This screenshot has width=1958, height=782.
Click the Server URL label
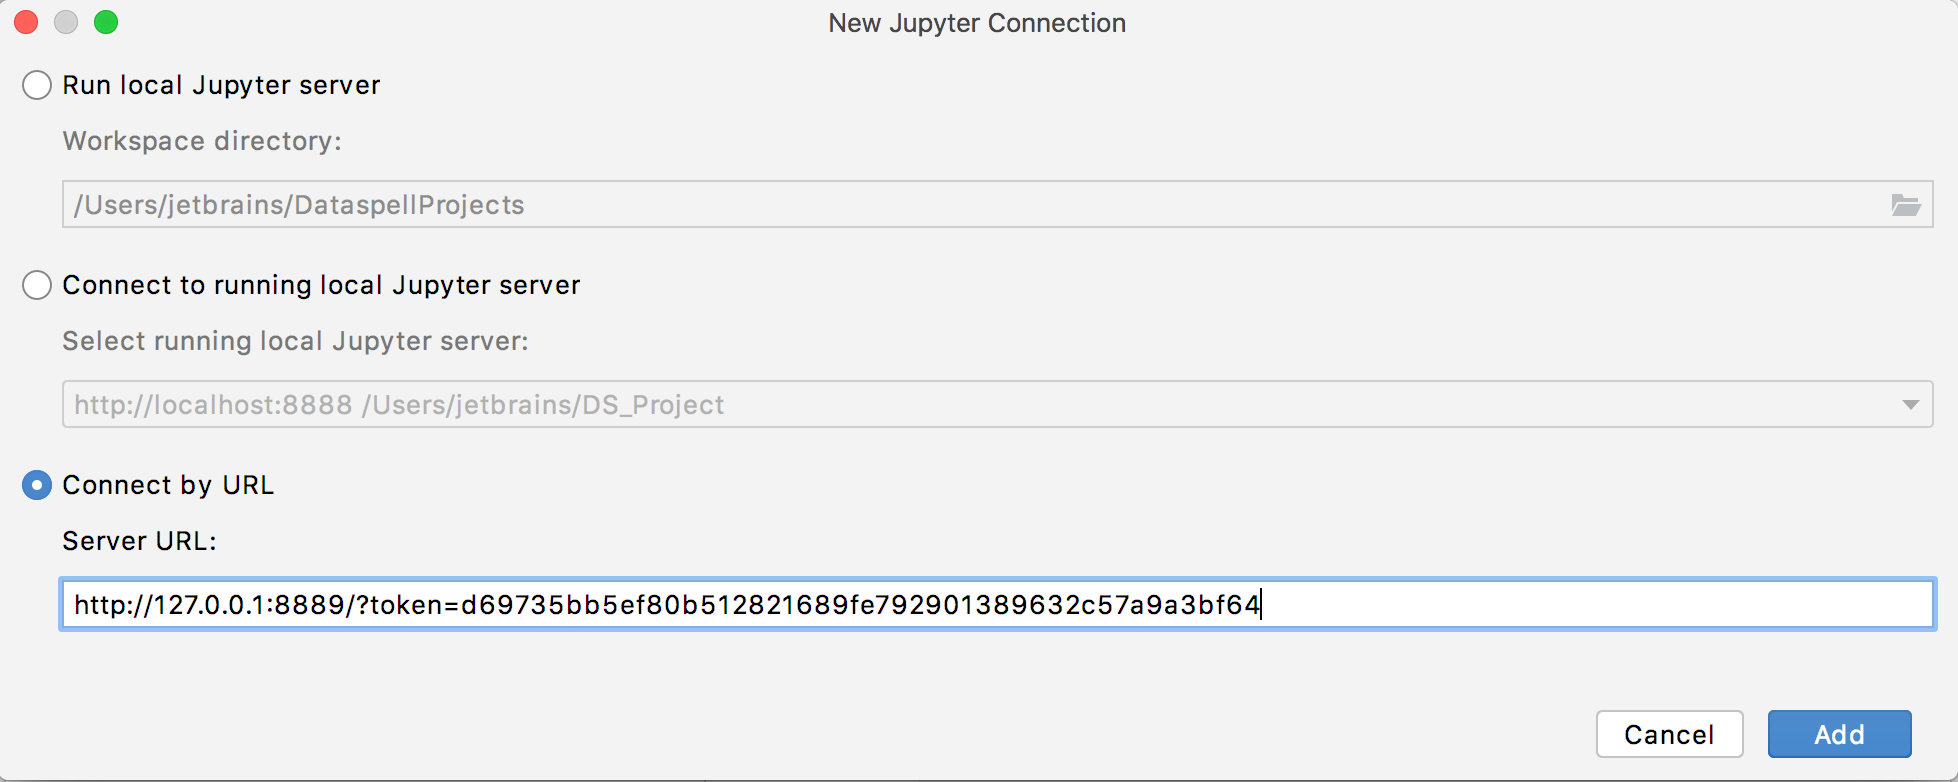(x=138, y=541)
